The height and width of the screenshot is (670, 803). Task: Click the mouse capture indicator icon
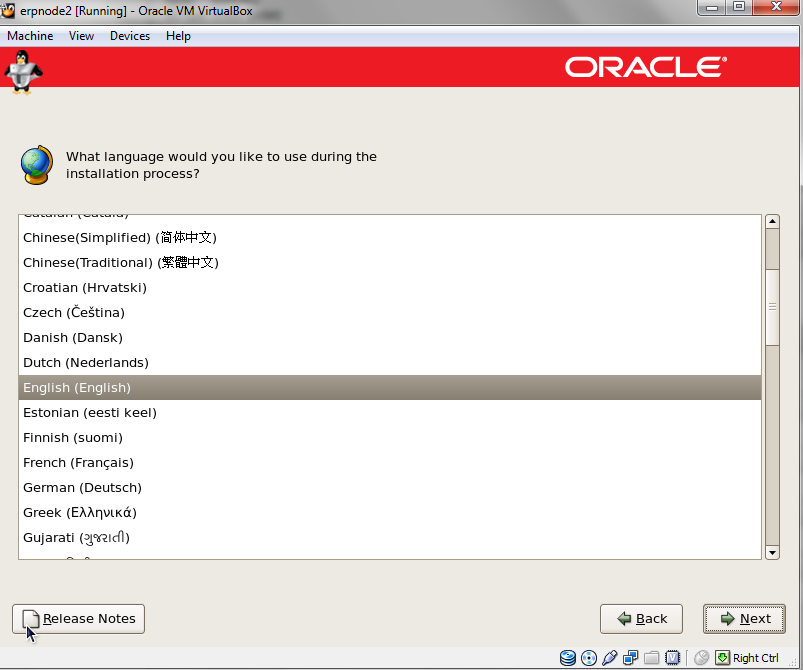(x=701, y=658)
